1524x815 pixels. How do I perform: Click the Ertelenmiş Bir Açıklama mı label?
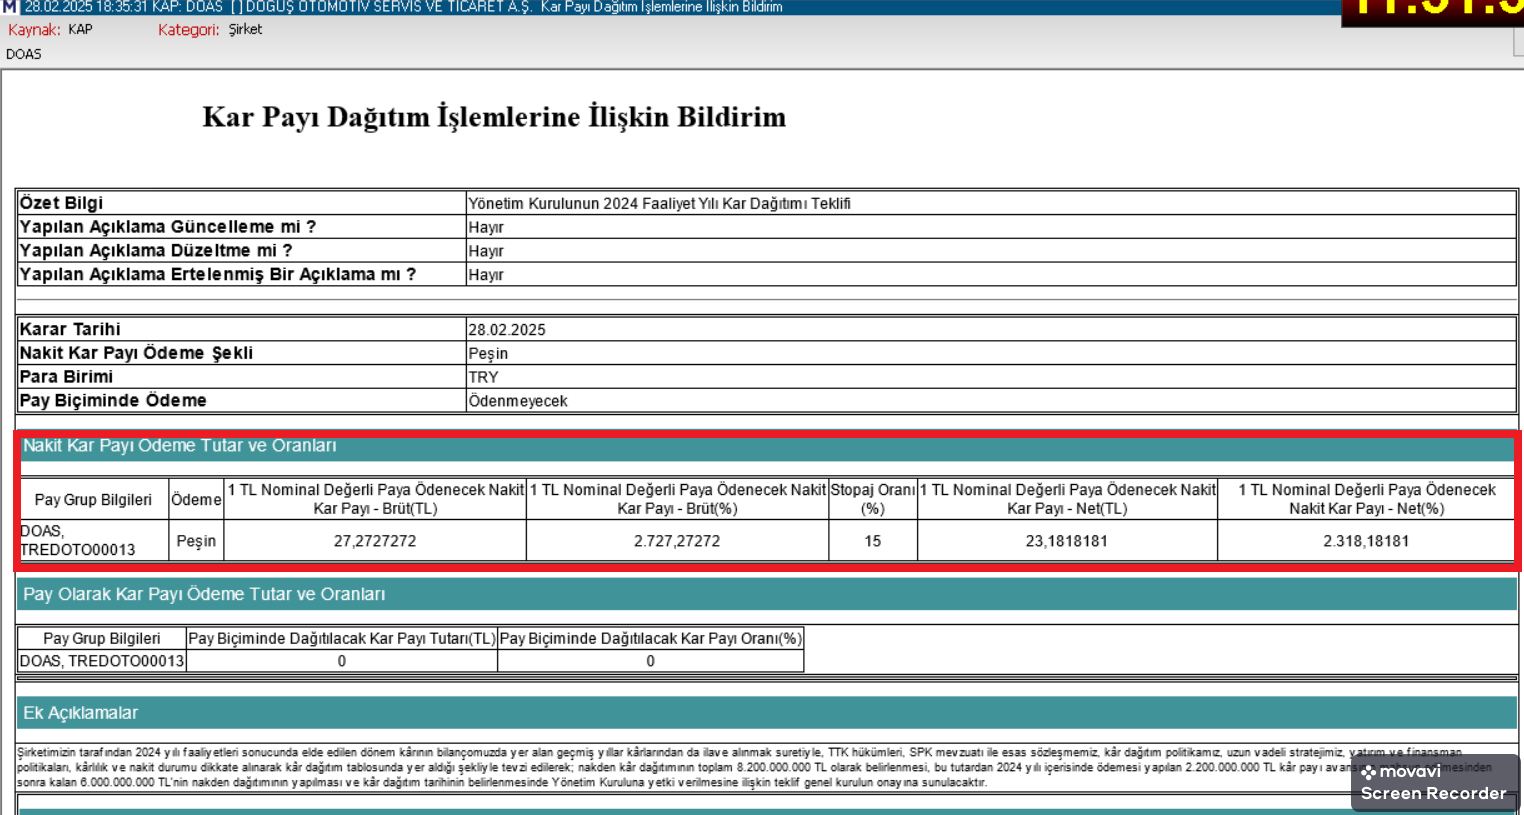click(x=217, y=274)
